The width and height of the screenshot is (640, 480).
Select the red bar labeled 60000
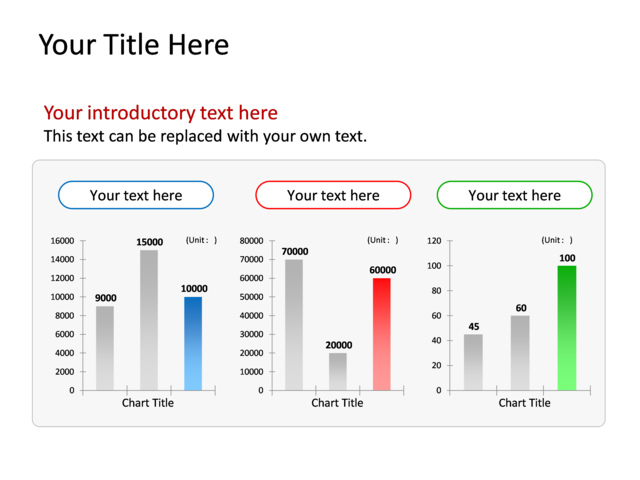point(382,334)
